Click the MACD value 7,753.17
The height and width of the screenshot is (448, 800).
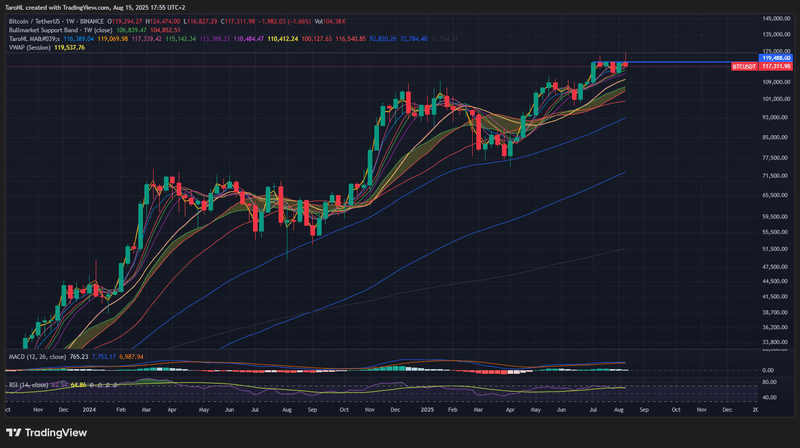[x=104, y=357]
